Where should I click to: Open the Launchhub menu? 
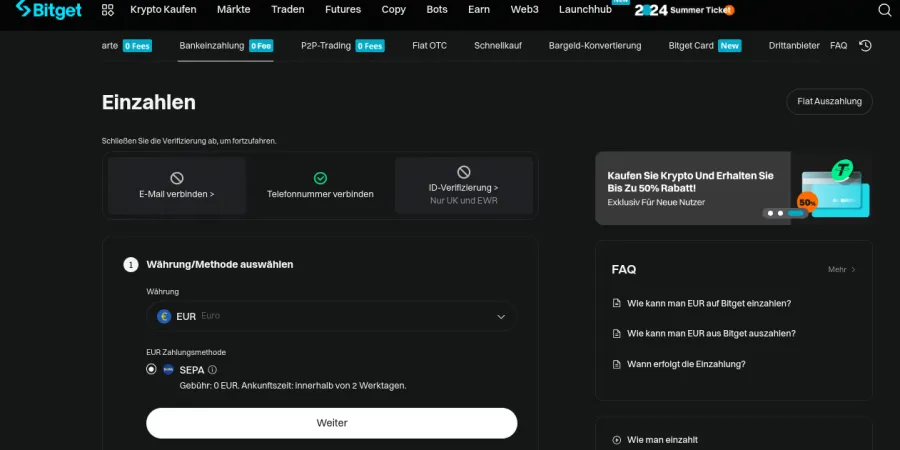(x=585, y=10)
